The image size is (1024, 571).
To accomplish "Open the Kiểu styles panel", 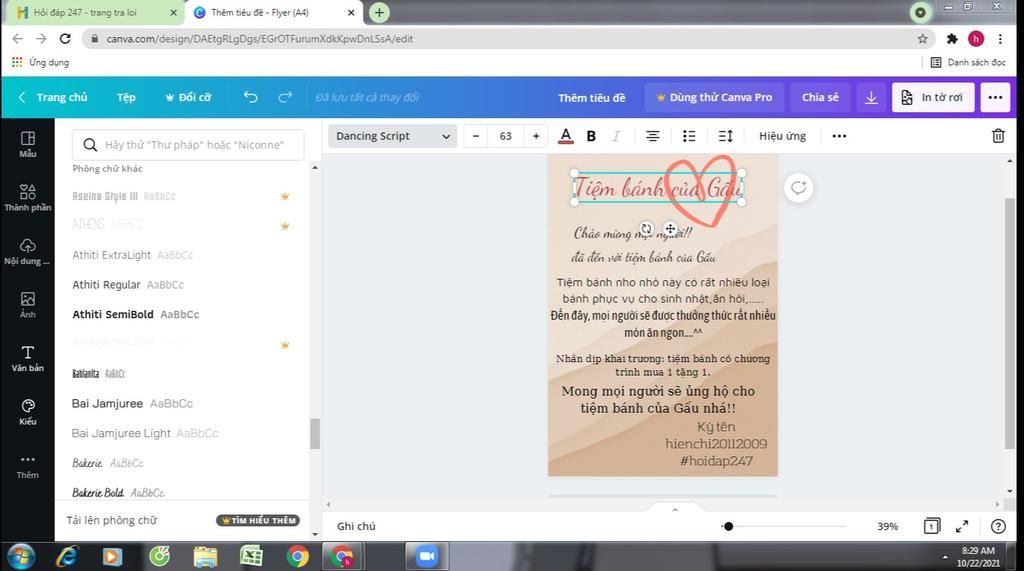I will pyautogui.click(x=27, y=412).
